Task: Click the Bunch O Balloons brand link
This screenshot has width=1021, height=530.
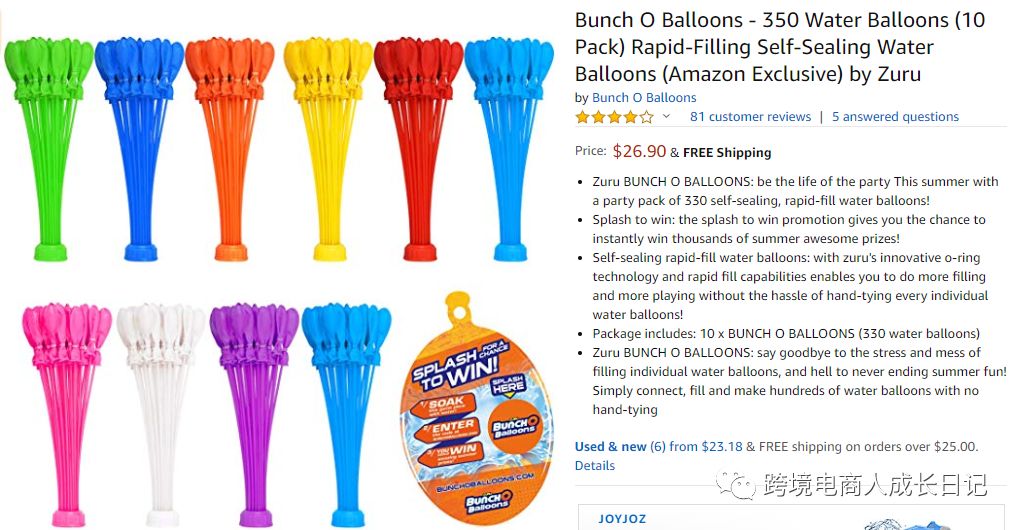Action: coord(644,98)
